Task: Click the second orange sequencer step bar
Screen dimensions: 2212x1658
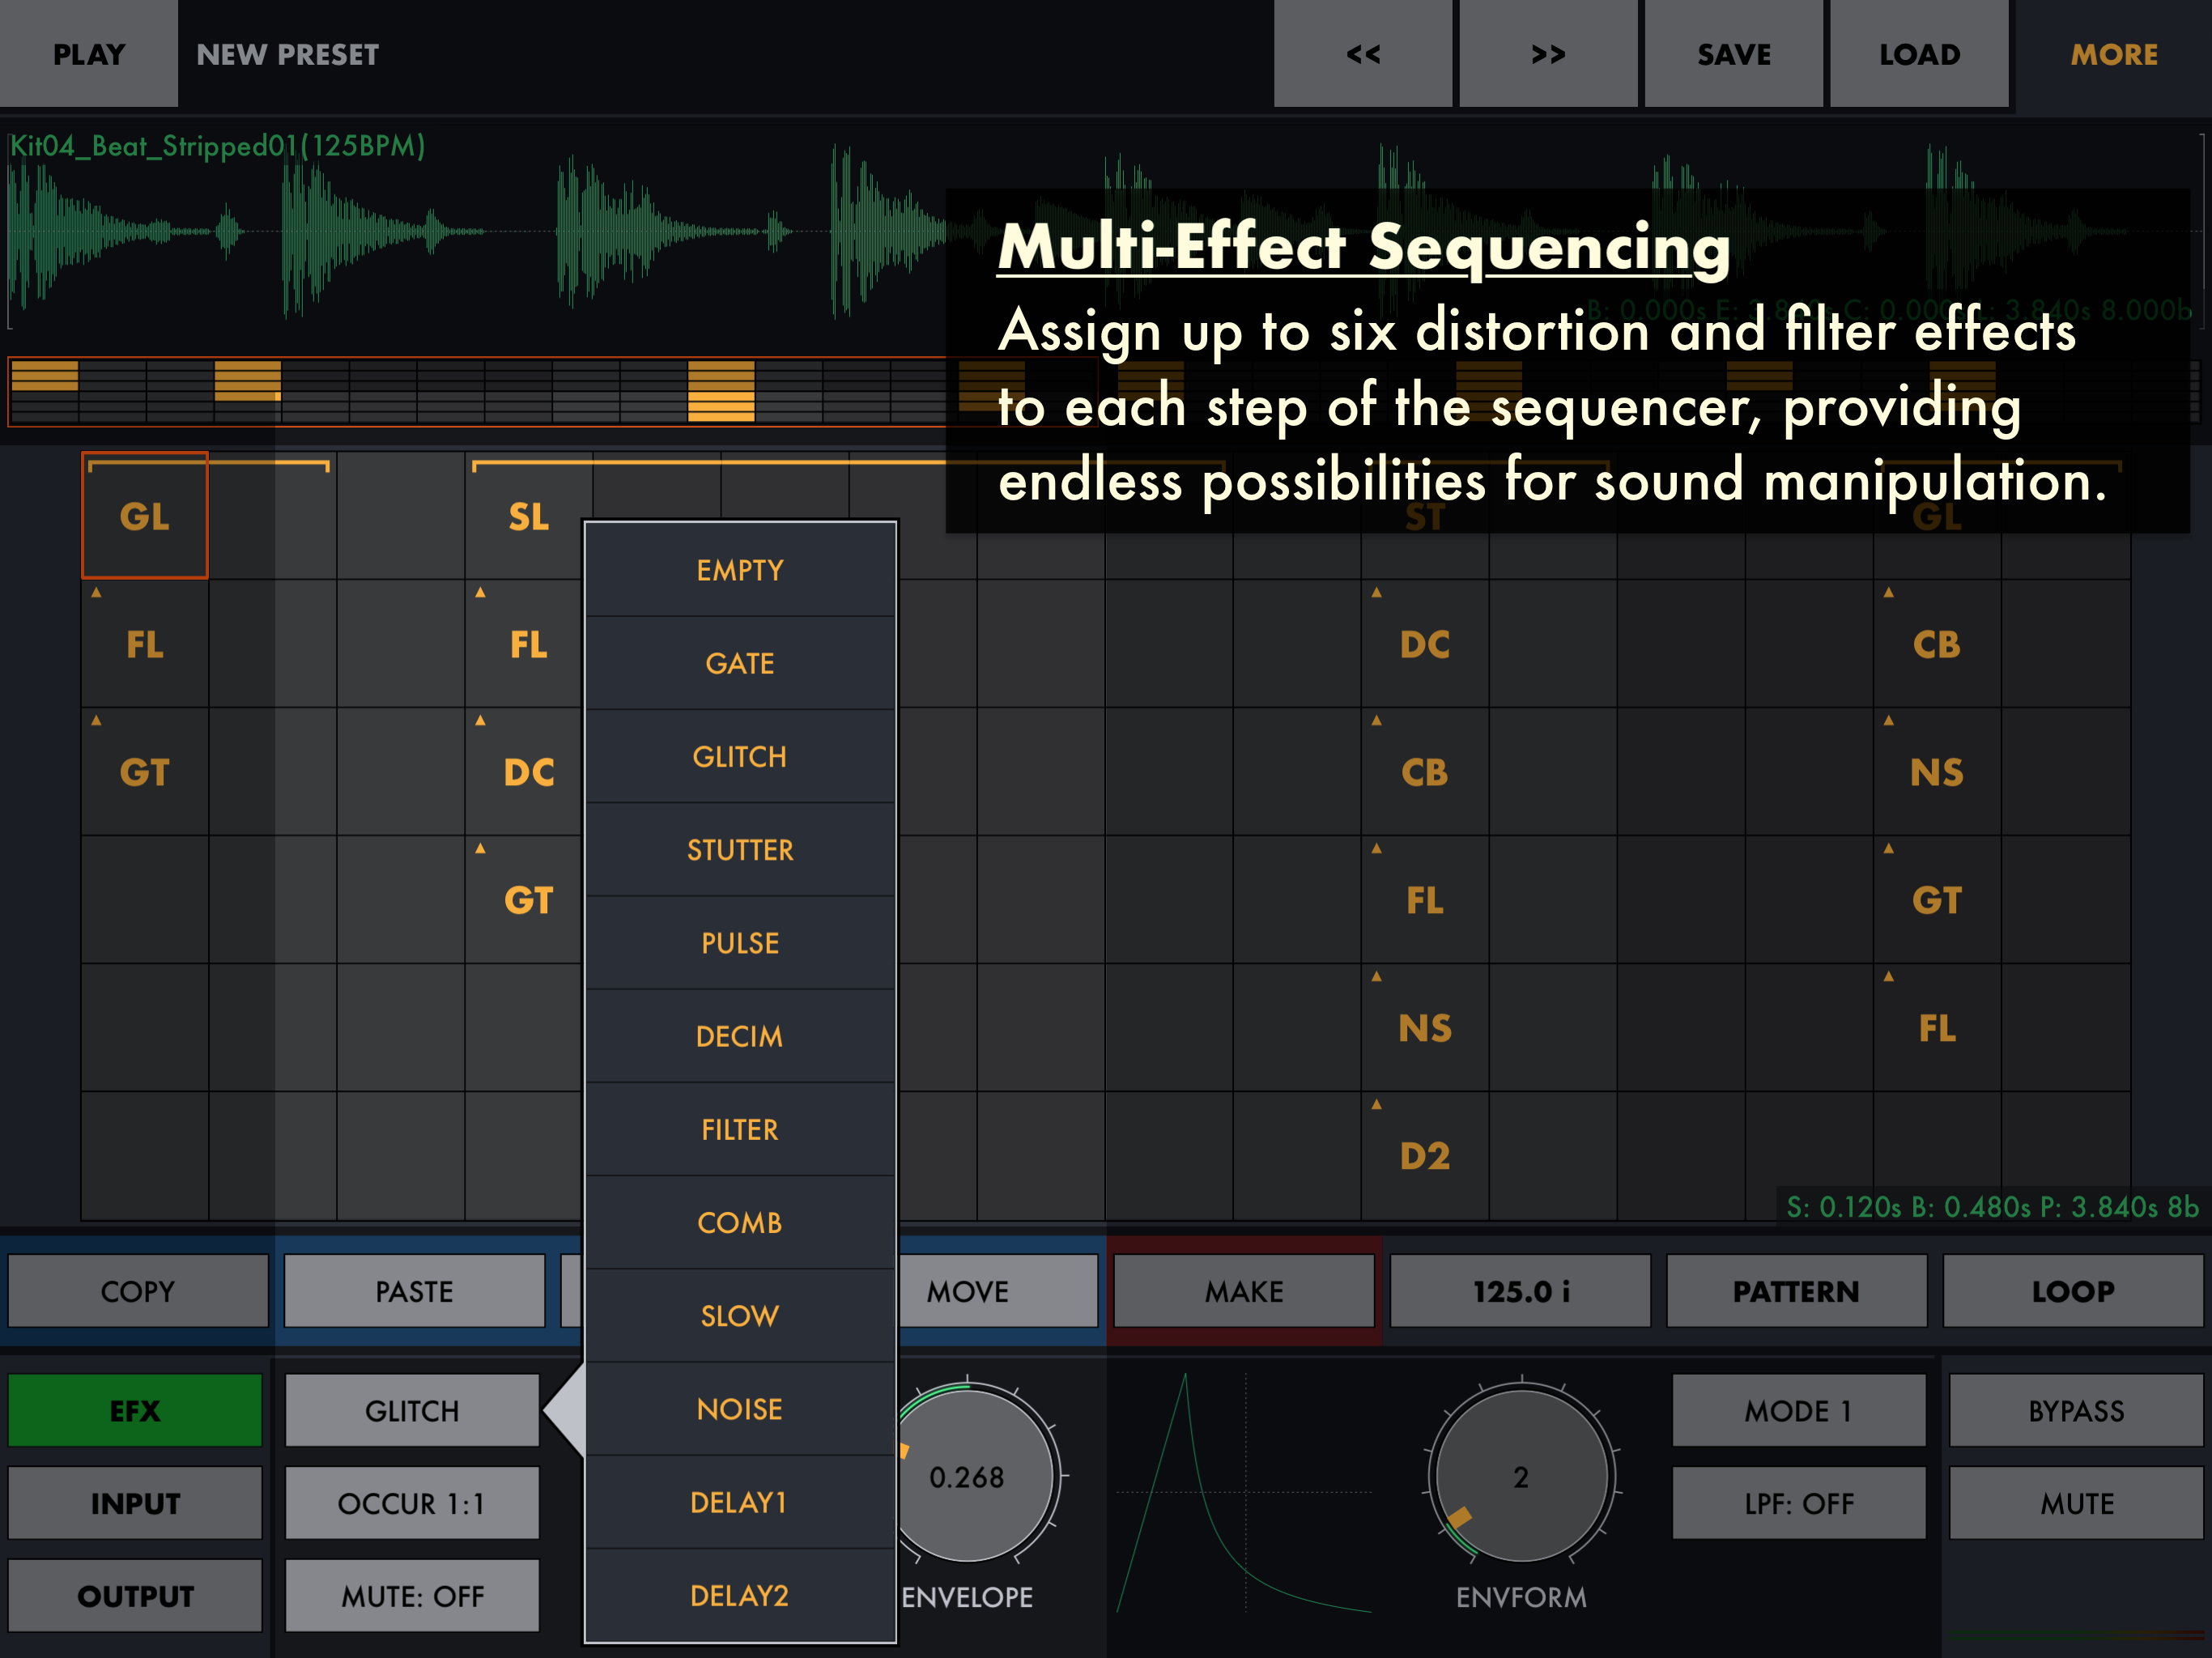Action: click(x=248, y=381)
